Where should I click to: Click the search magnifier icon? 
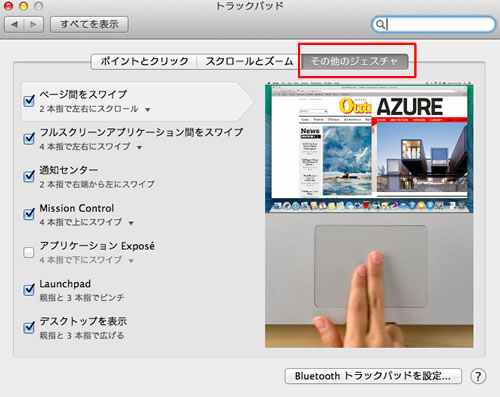pos(380,24)
